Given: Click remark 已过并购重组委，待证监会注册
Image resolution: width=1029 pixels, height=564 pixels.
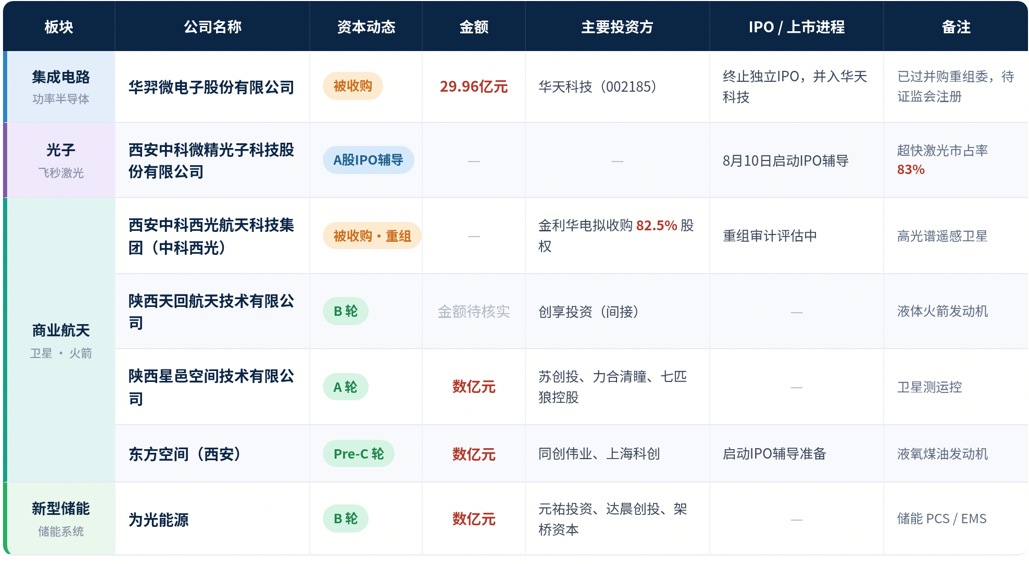Looking at the screenshot, I should pyautogui.click(x=956, y=87).
